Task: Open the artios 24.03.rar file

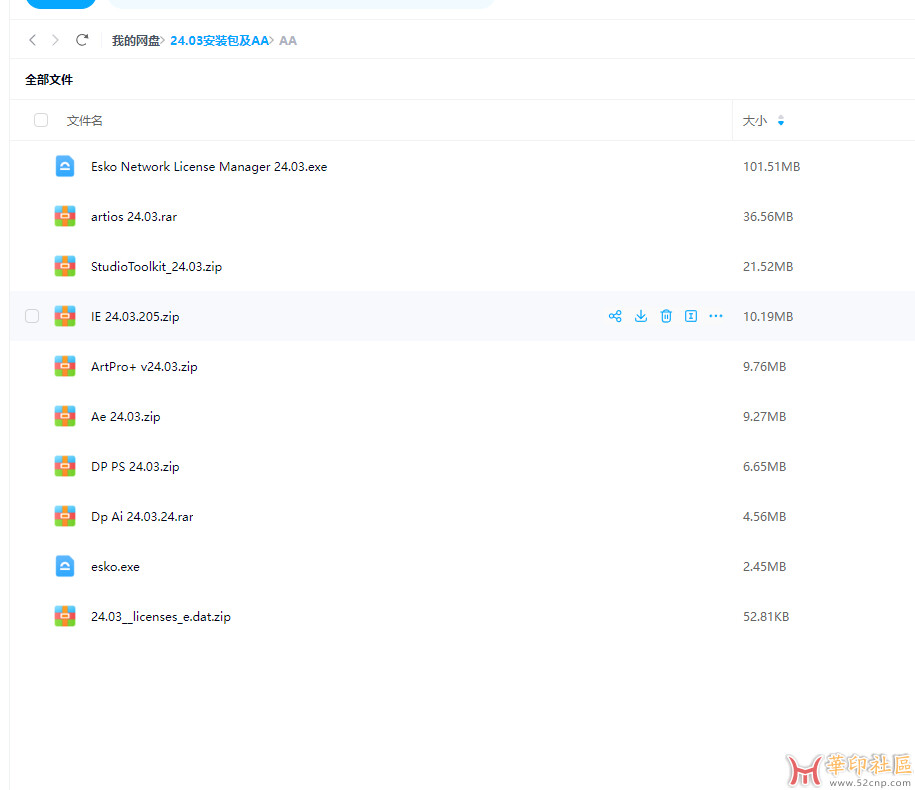Action: [x=134, y=216]
